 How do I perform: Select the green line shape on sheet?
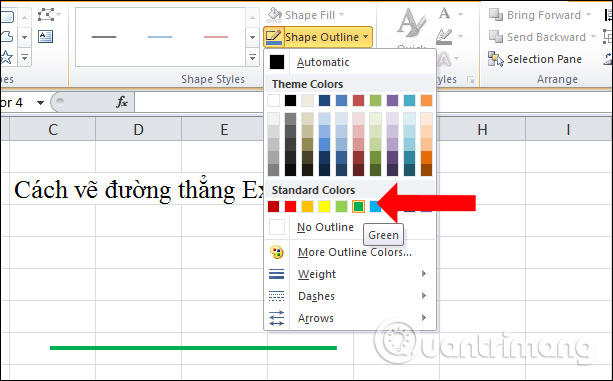pyautogui.click(x=193, y=348)
